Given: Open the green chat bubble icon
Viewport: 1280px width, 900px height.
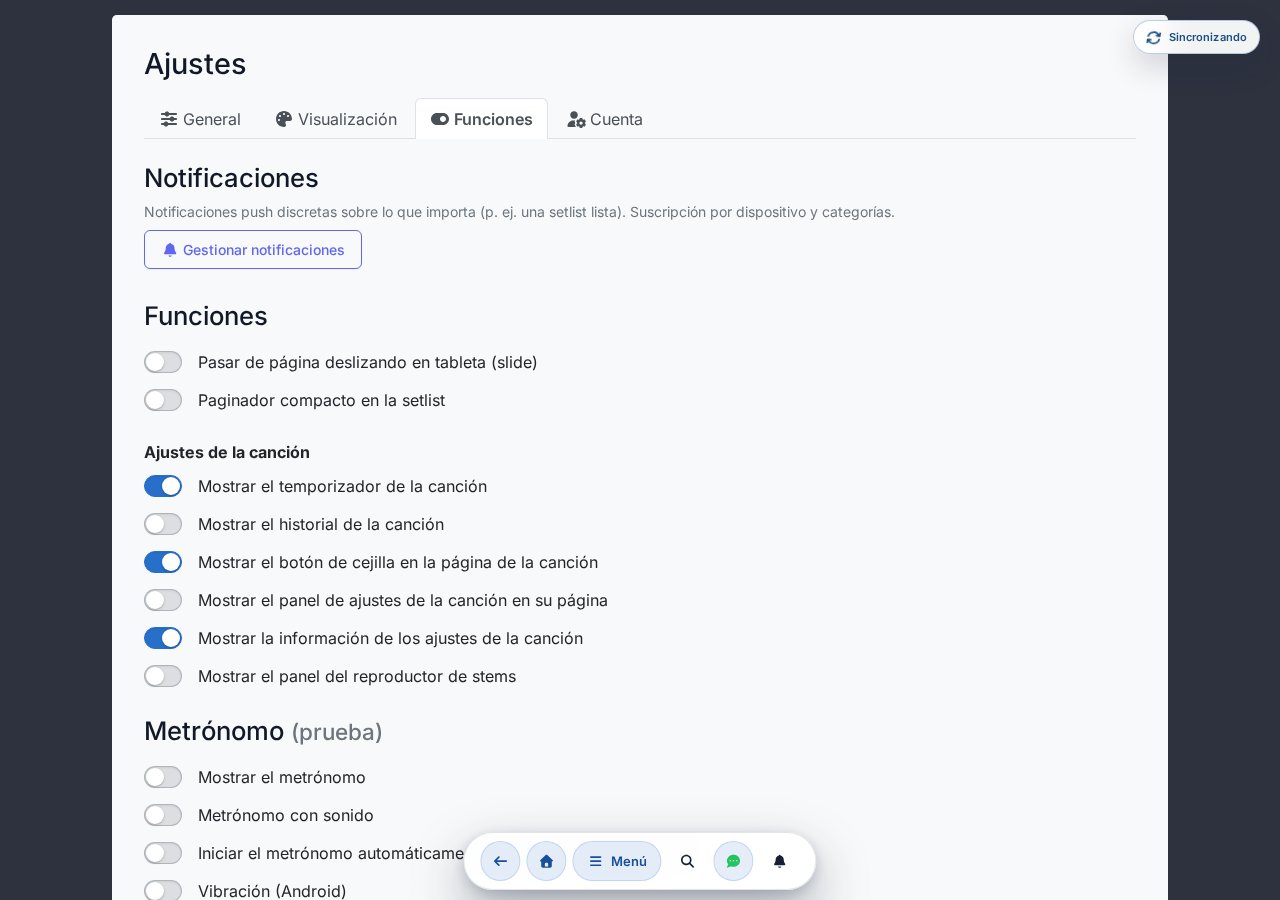Looking at the screenshot, I should click(733, 861).
